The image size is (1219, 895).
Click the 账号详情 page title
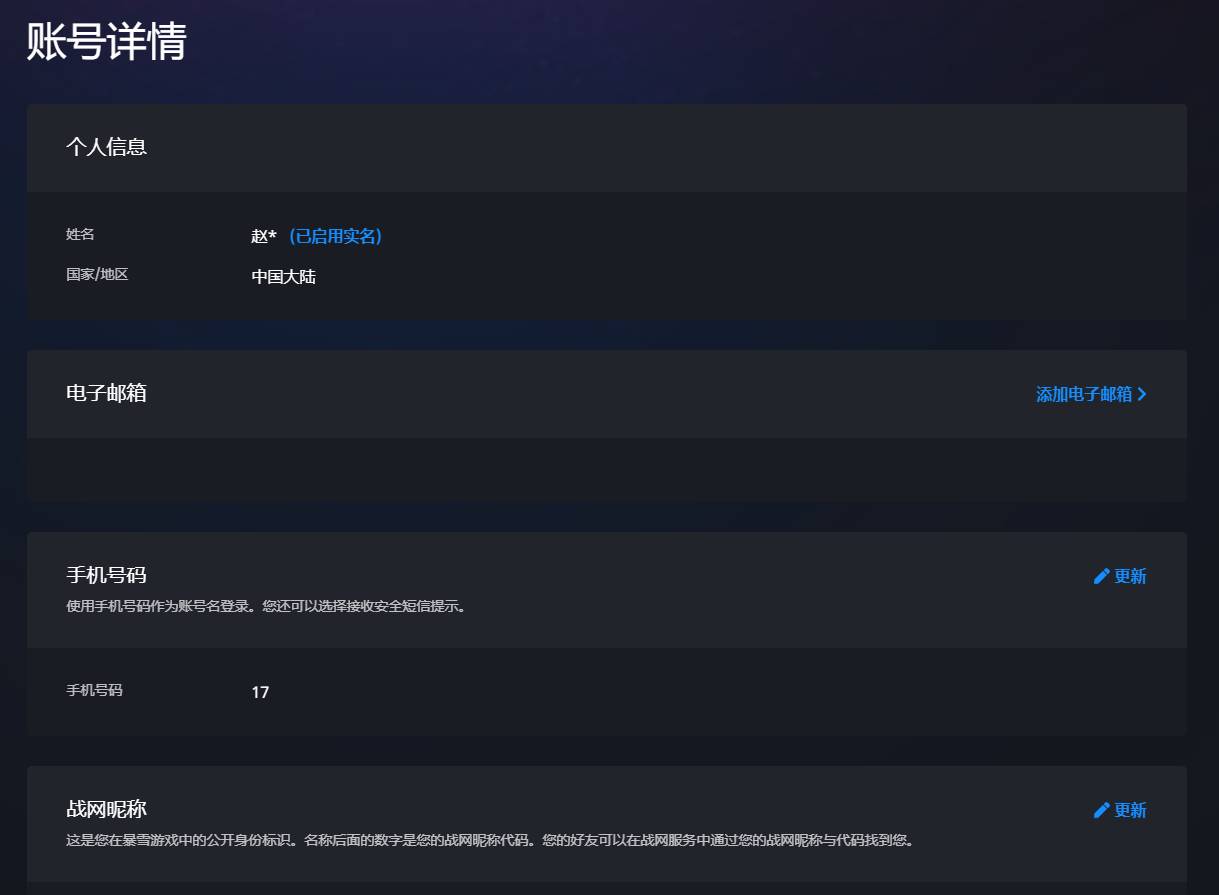107,42
